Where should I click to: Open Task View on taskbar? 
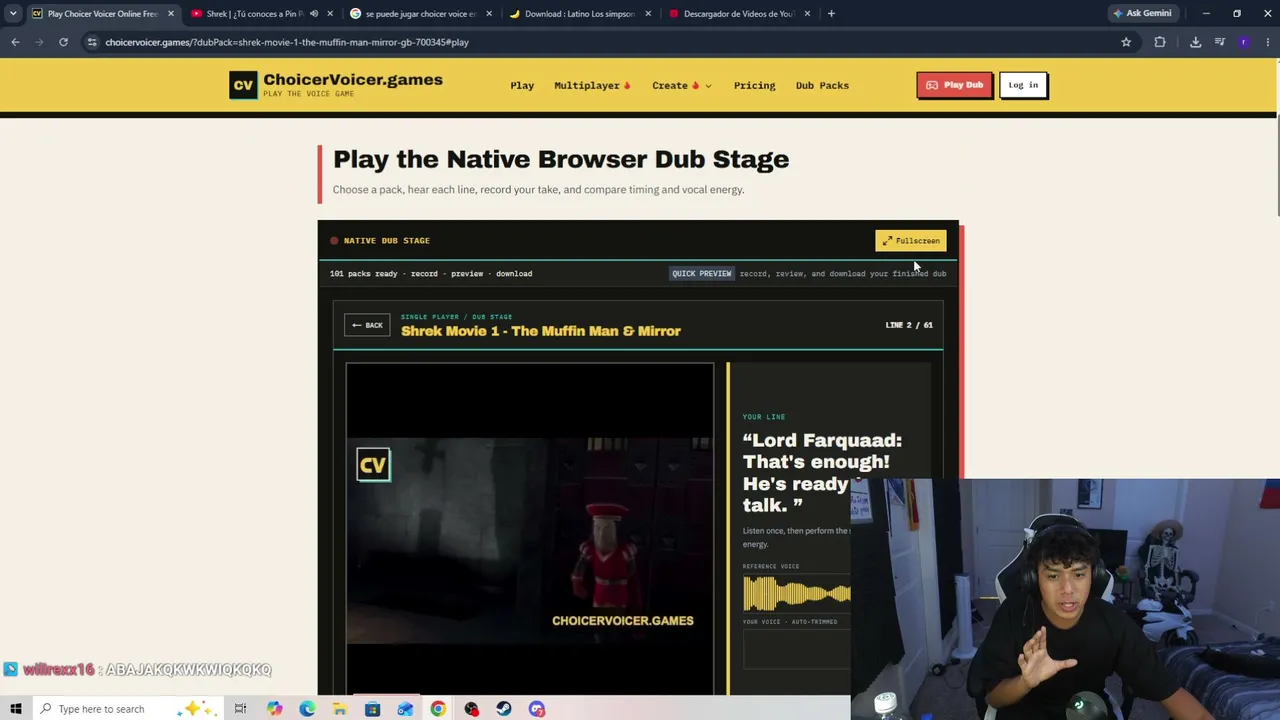pos(240,709)
